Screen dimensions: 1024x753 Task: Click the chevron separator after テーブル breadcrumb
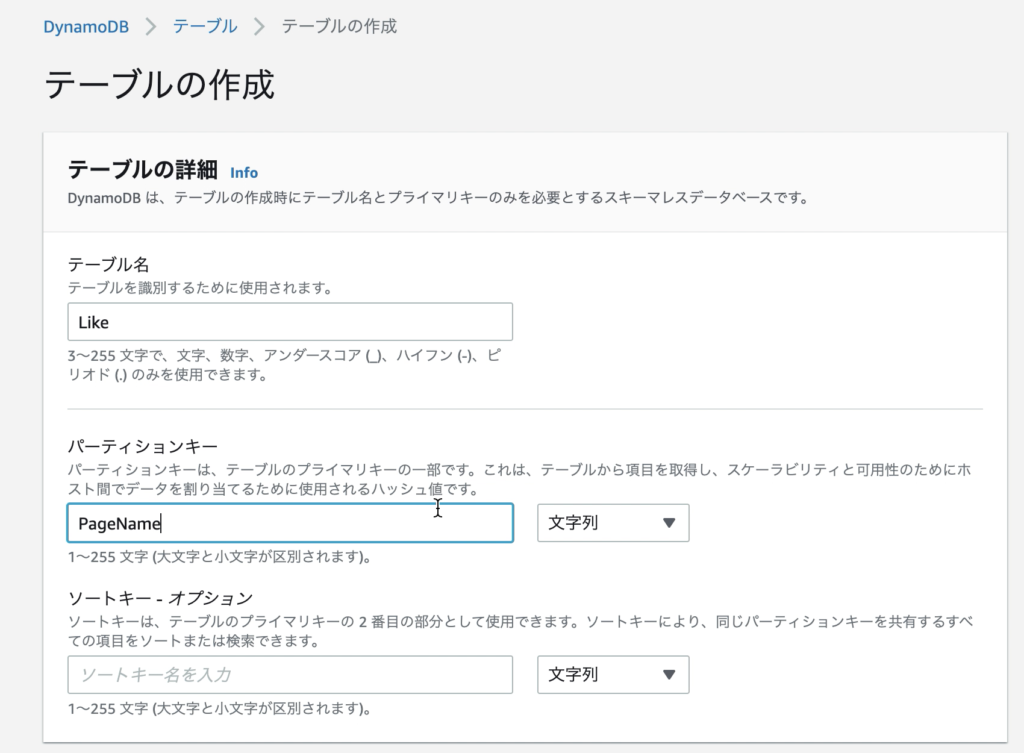click(x=259, y=27)
